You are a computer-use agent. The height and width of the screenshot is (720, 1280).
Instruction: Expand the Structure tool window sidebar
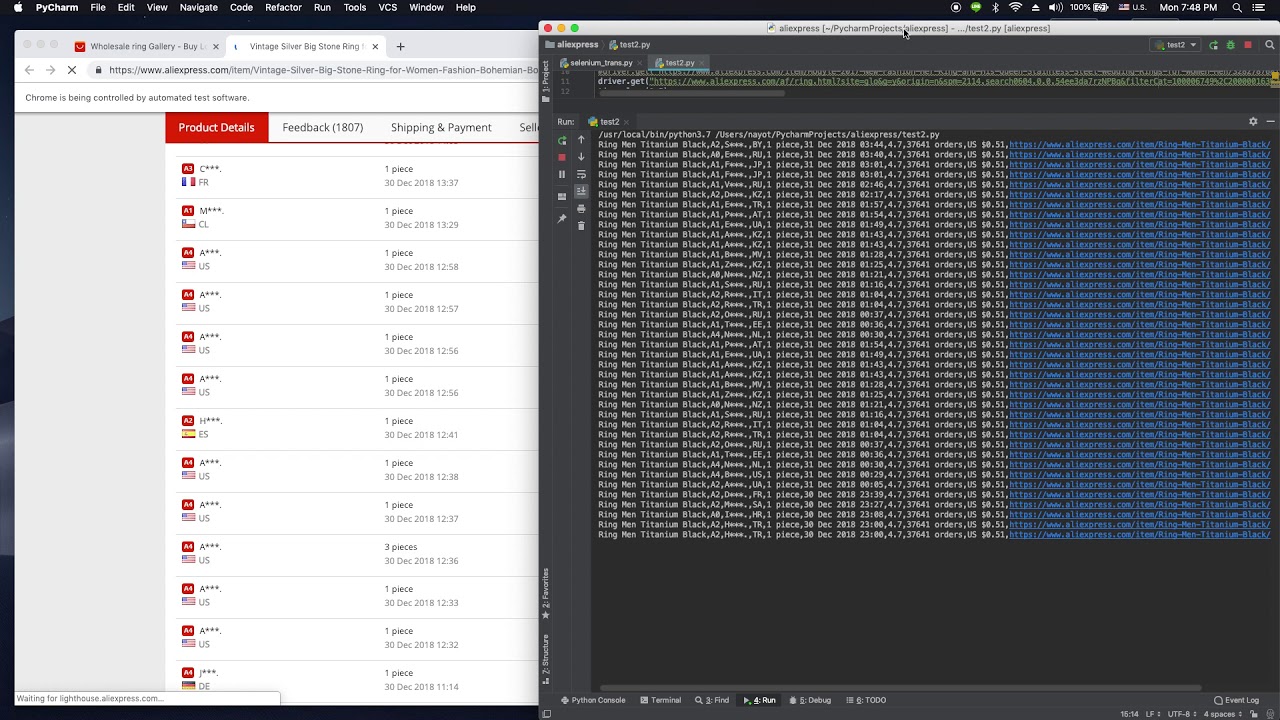pos(546,653)
